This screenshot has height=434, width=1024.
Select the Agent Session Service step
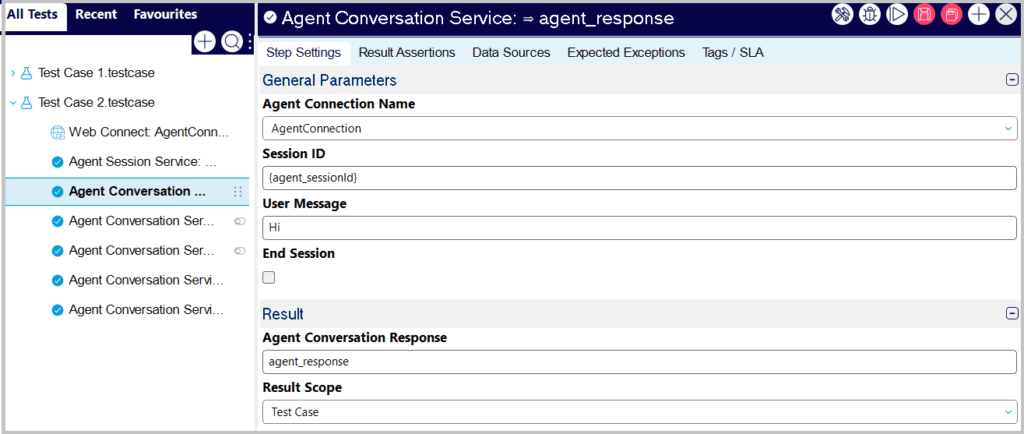click(x=141, y=162)
